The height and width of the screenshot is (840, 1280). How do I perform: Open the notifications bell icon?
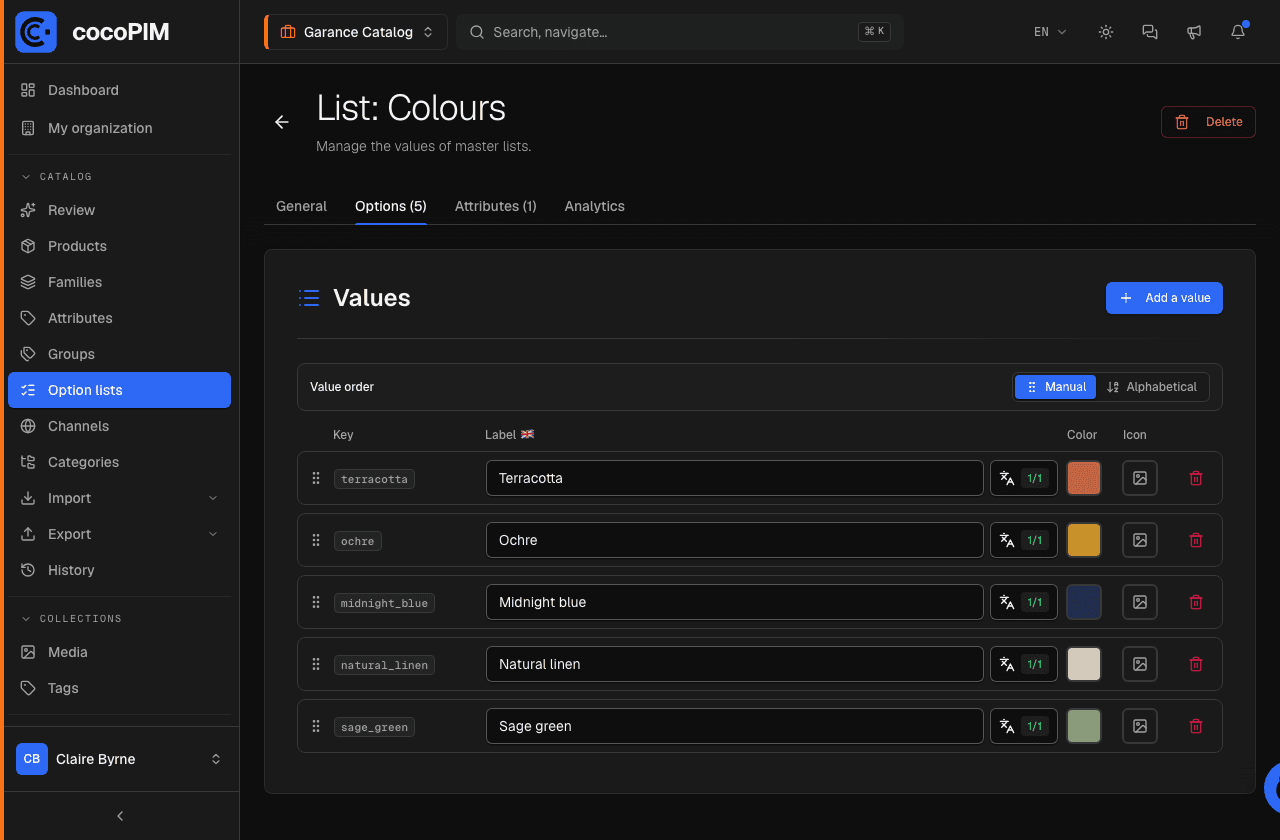pyautogui.click(x=1238, y=32)
